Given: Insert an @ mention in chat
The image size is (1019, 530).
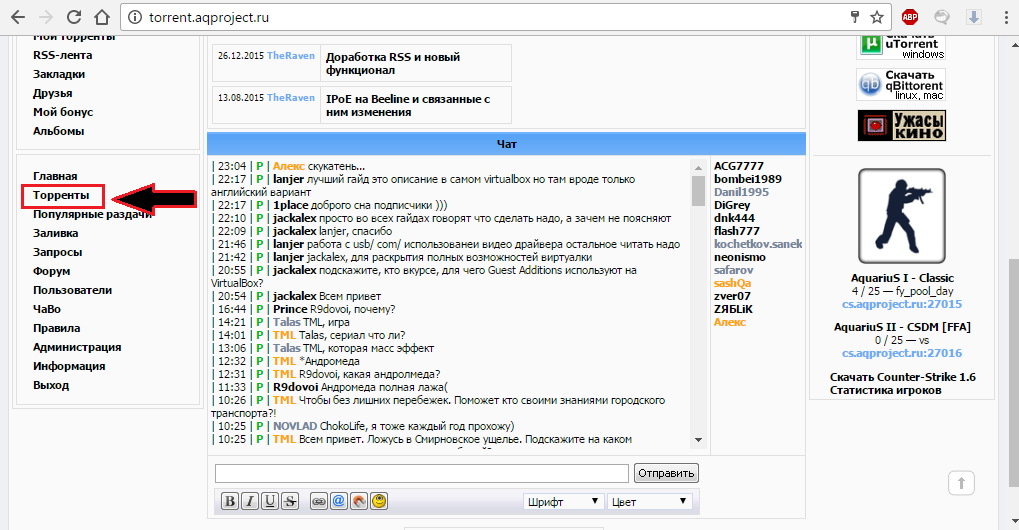Looking at the screenshot, I should pyautogui.click(x=339, y=501).
